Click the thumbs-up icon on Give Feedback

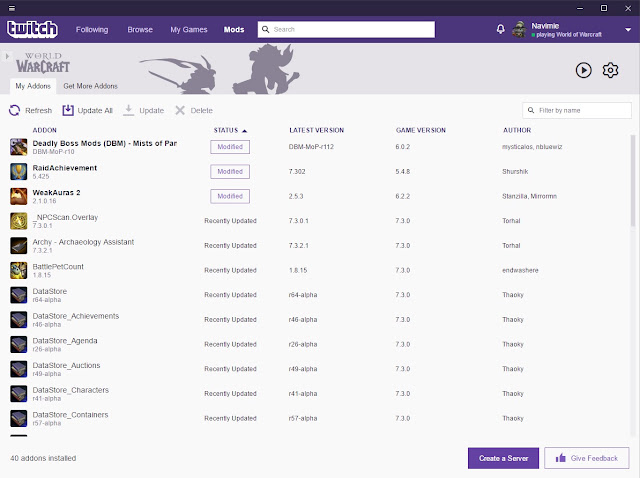(561, 458)
